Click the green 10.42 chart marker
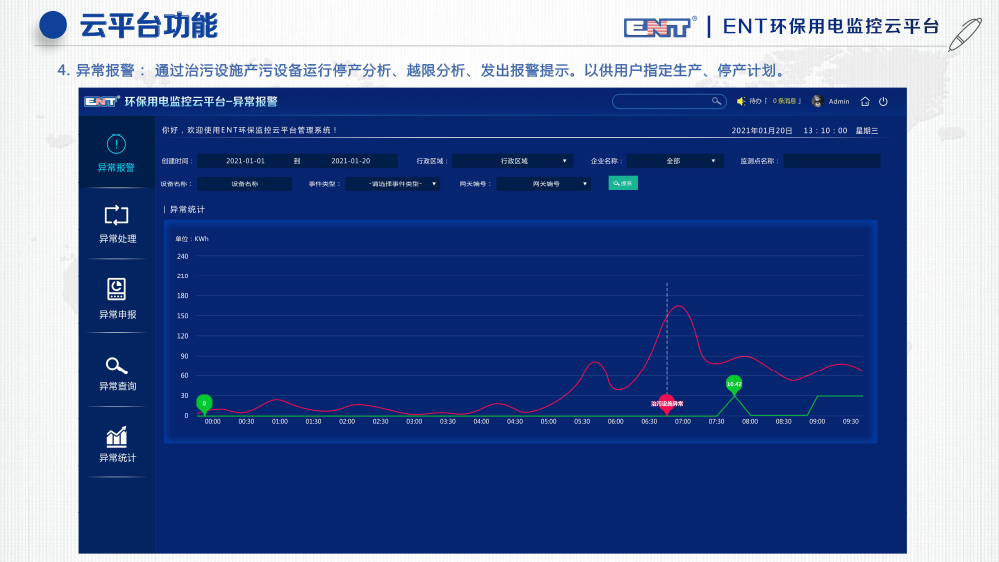This screenshot has height=562, width=999. coord(734,385)
